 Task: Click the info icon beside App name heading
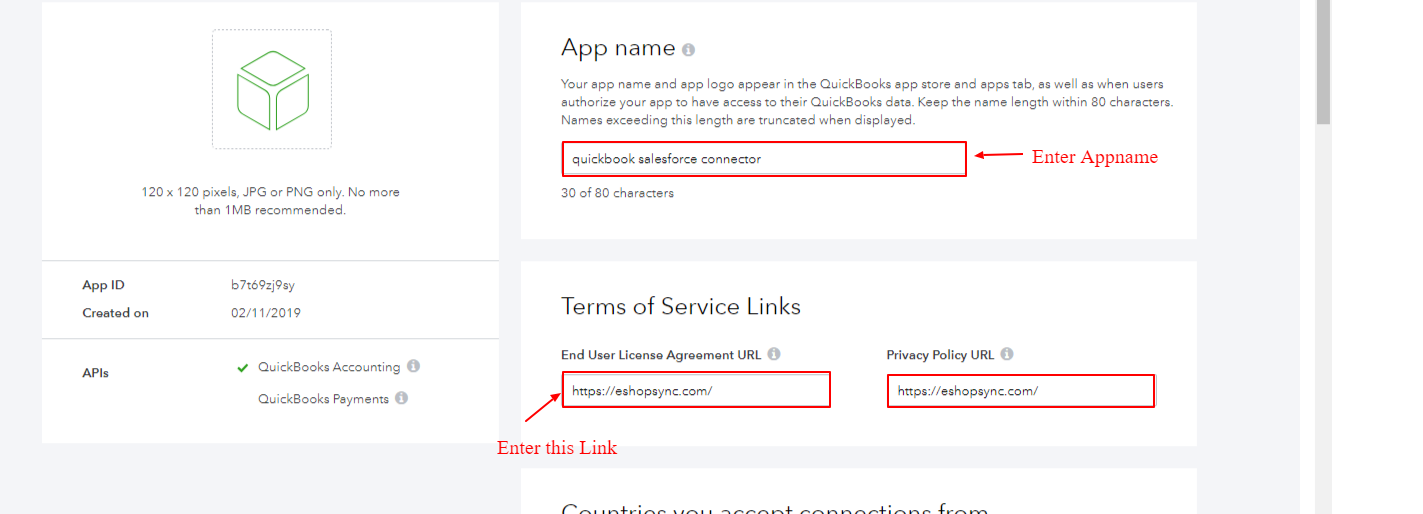pyautogui.click(x=688, y=50)
